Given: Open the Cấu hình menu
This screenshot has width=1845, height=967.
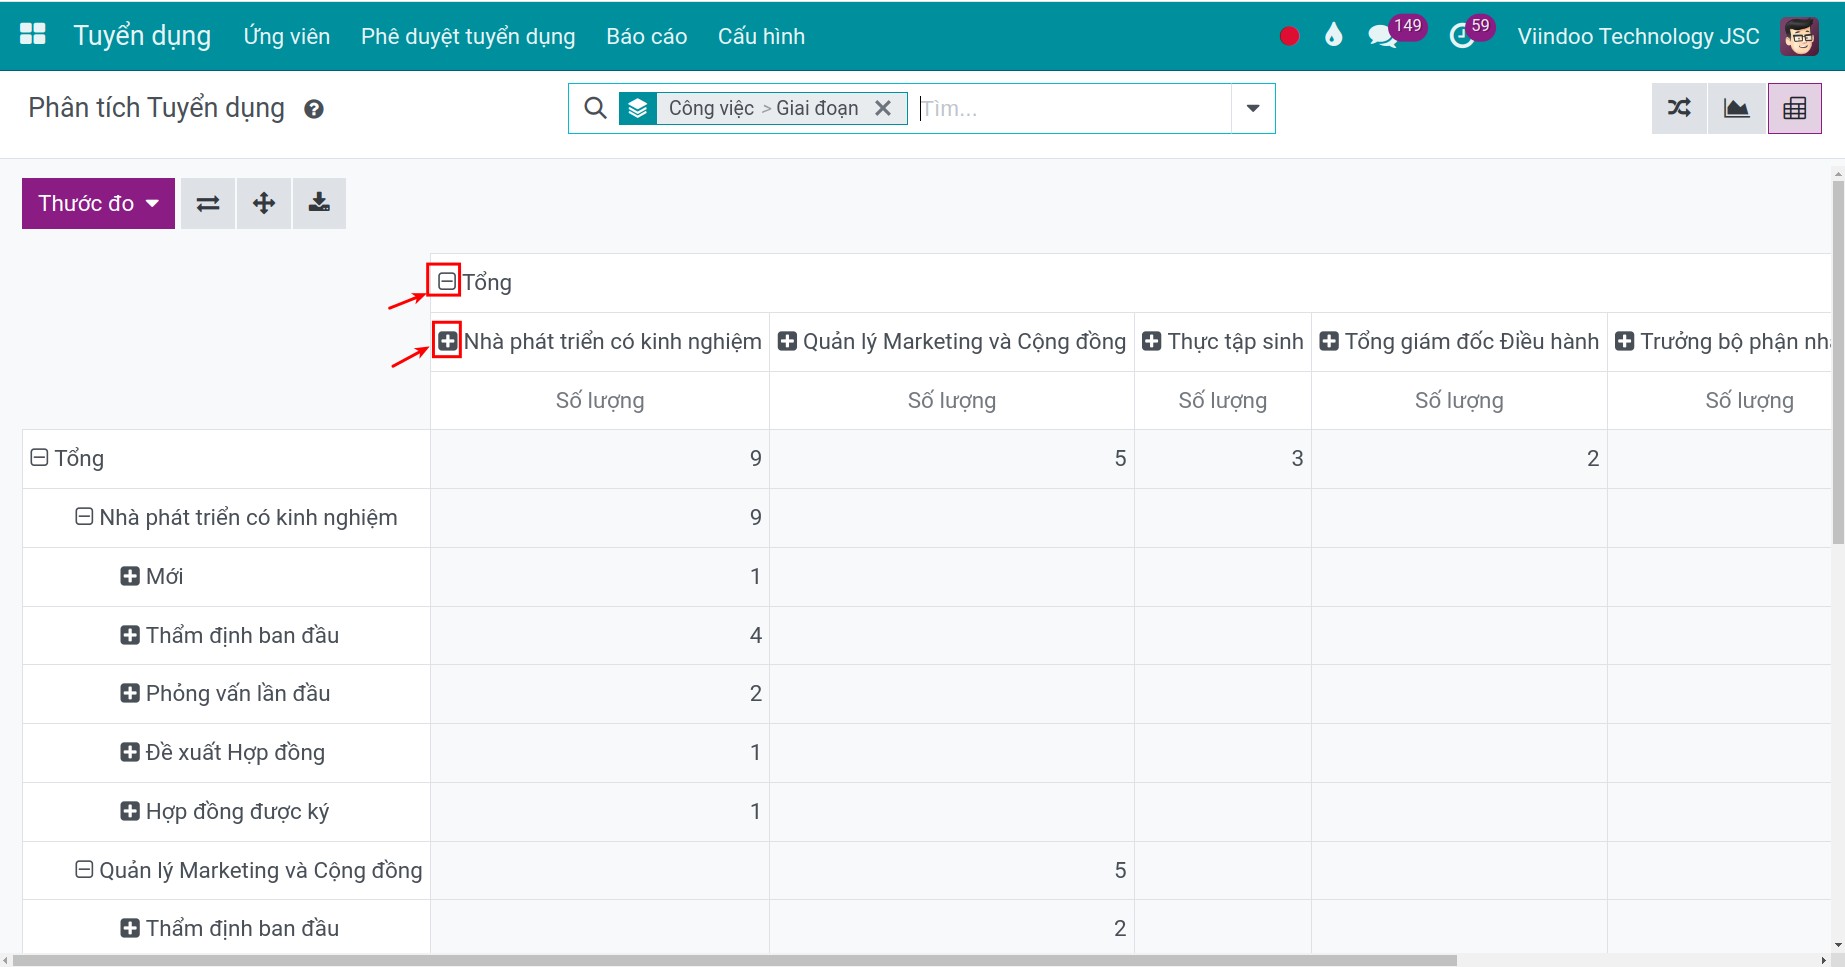Looking at the screenshot, I should click(761, 36).
